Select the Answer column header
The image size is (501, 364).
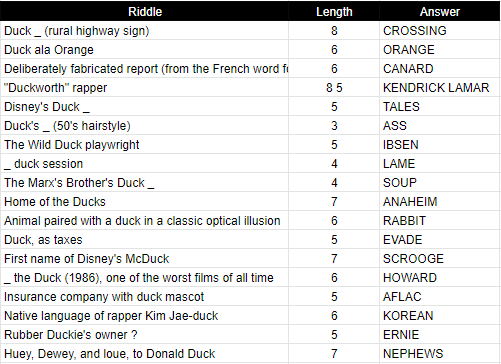pos(440,11)
